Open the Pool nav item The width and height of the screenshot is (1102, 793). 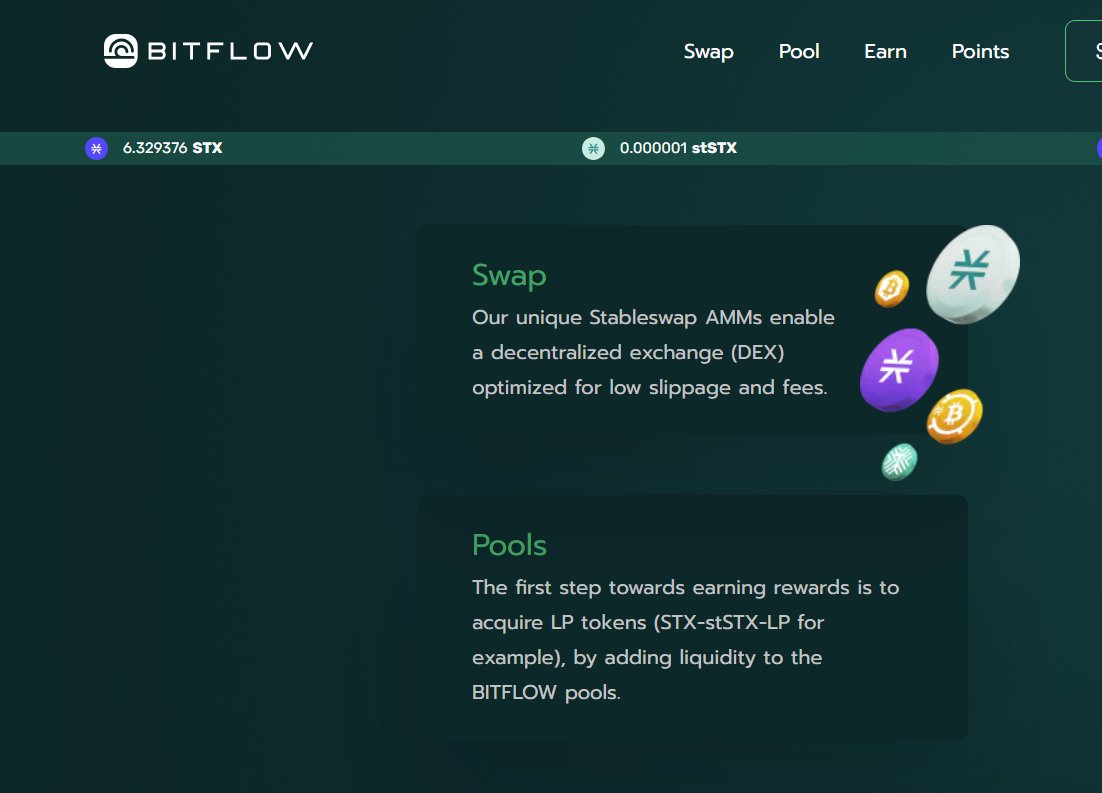point(799,51)
